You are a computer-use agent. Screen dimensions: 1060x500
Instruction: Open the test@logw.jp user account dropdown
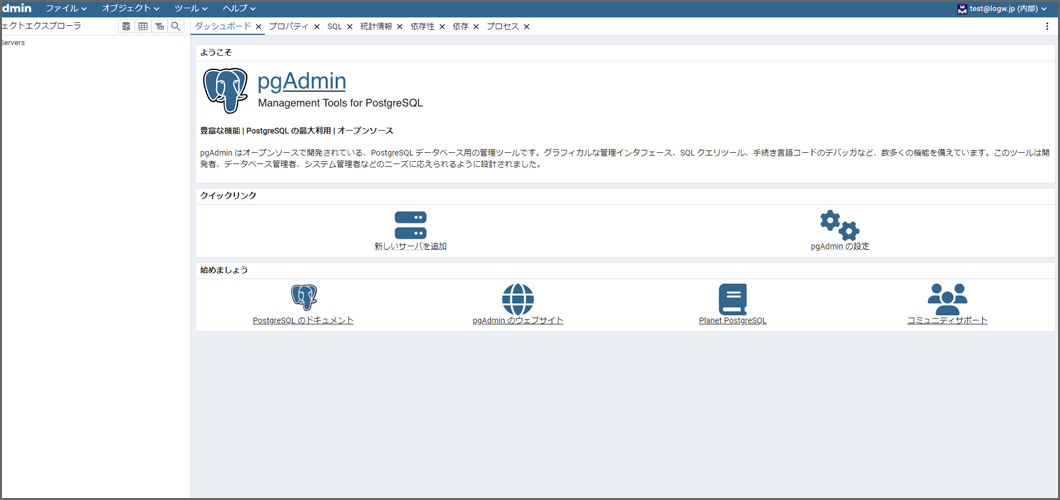pyautogui.click(x=1002, y=8)
